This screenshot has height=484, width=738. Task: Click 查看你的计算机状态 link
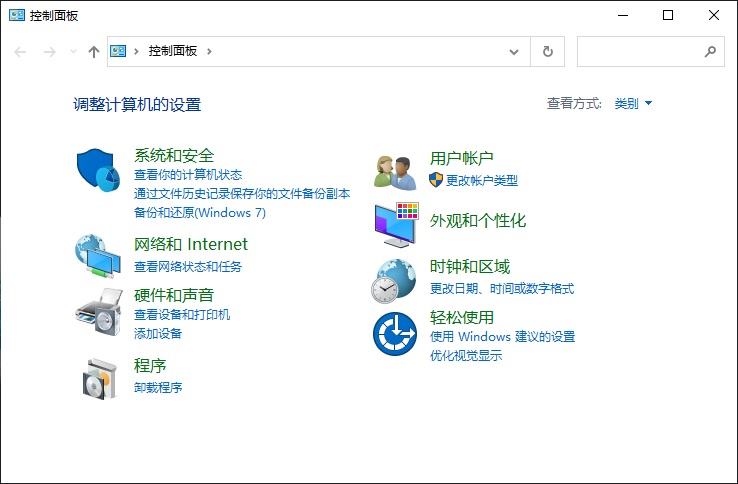[188, 175]
